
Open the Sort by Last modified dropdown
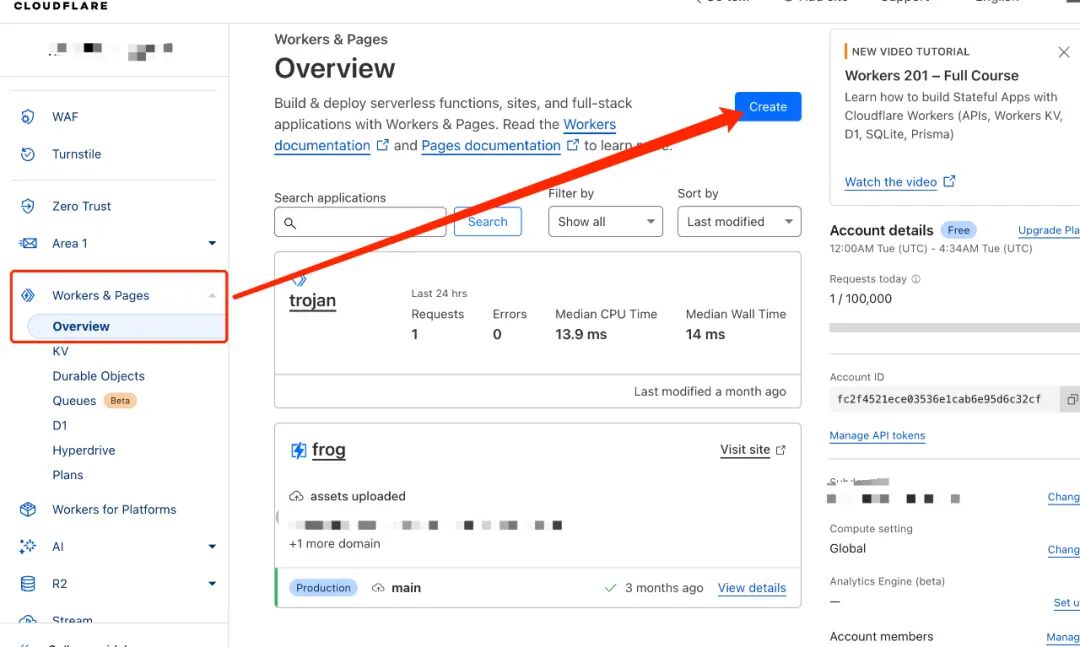pyautogui.click(x=739, y=222)
